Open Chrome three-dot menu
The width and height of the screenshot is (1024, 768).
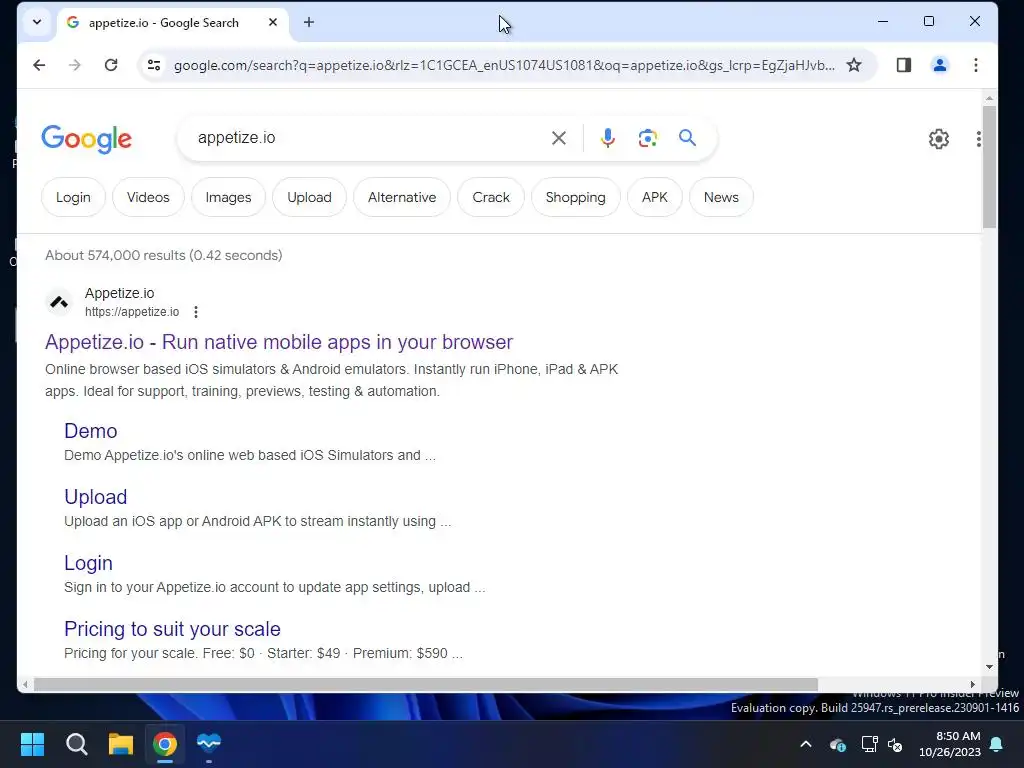click(x=976, y=65)
